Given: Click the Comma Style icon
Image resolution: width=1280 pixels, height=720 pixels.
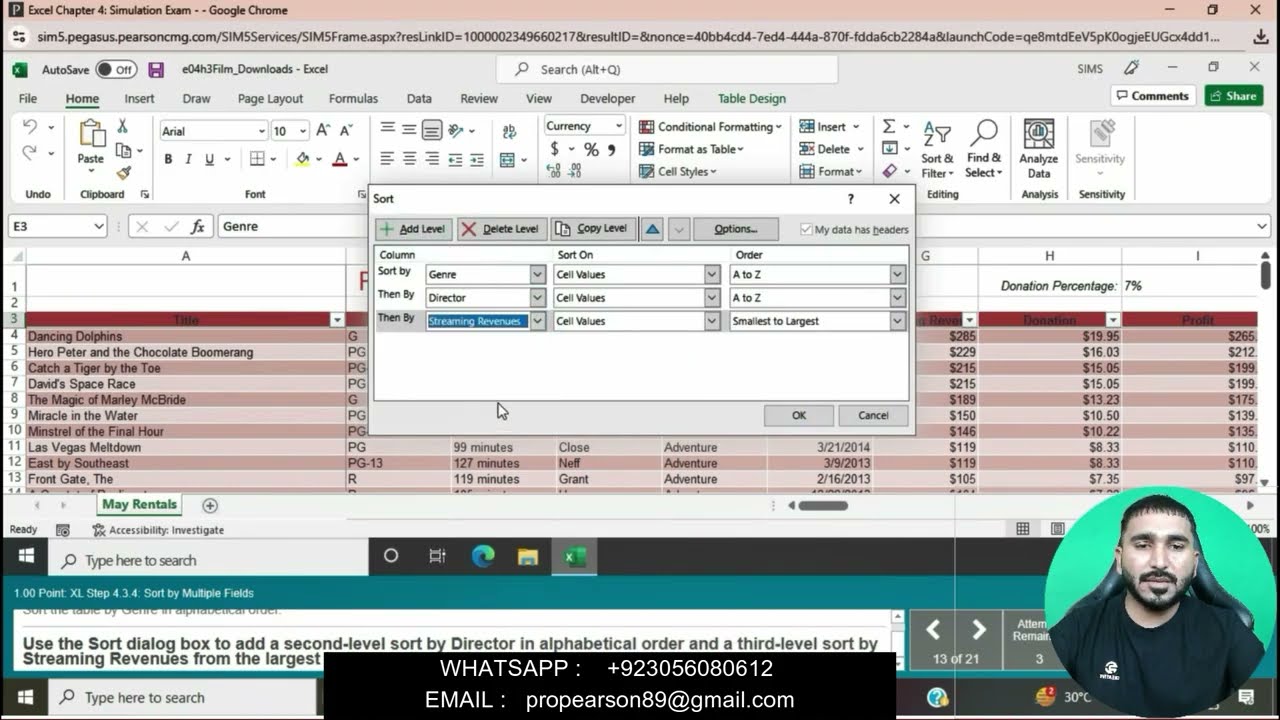Looking at the screenshot, I should coord(612,149).
